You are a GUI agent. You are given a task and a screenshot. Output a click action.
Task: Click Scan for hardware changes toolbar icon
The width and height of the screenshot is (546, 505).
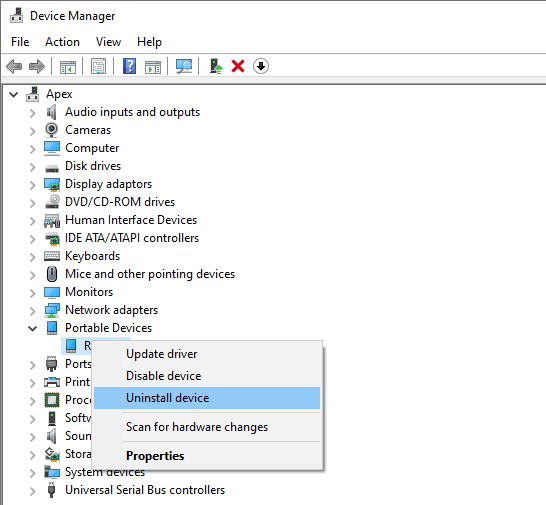click(184, 66)
